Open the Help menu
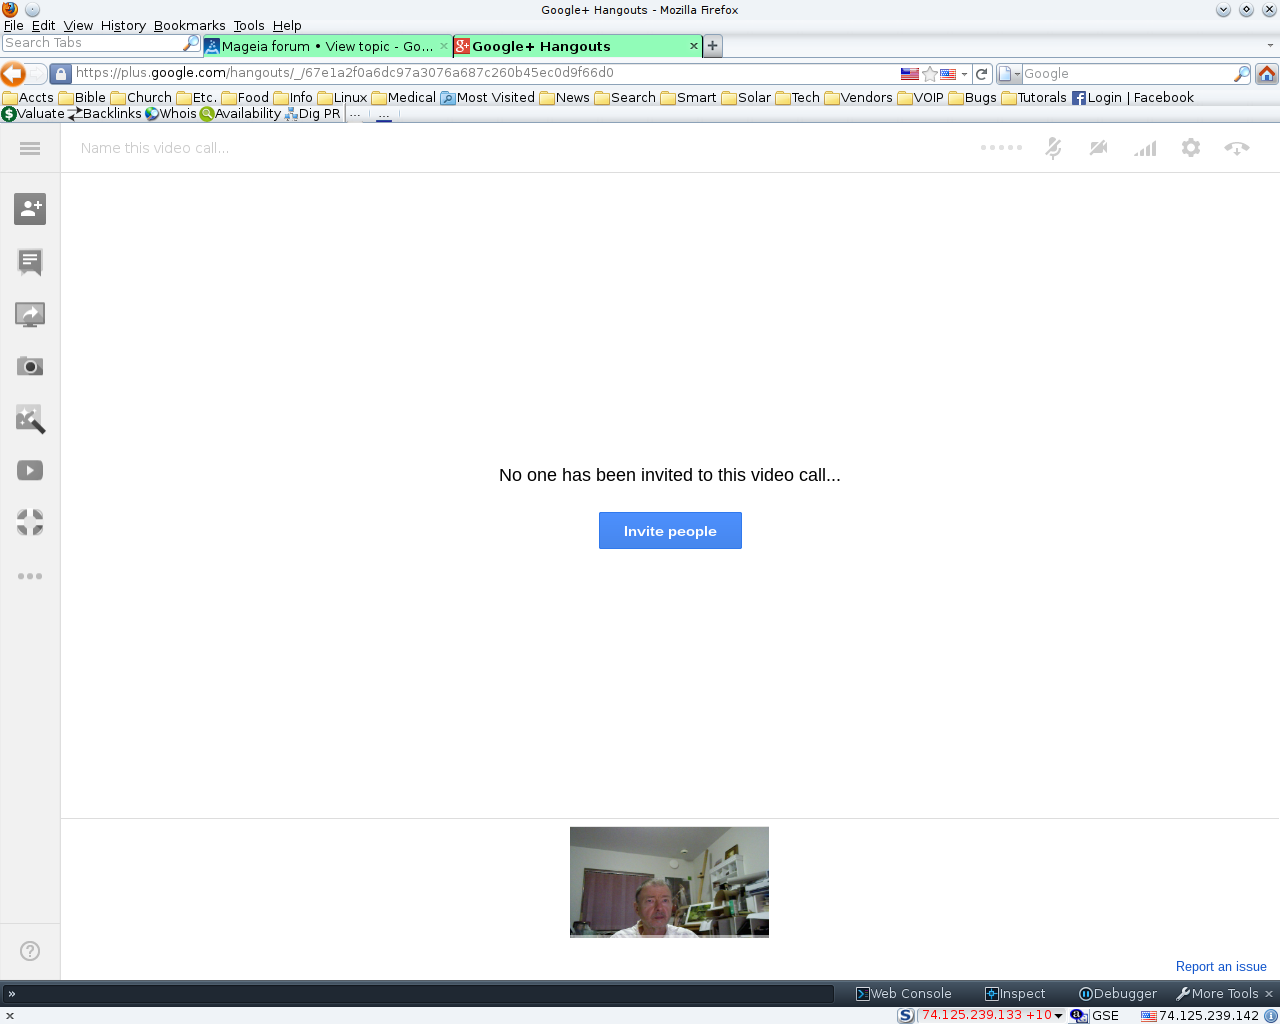Image resolution: width=1280 pixels, height=1024 pixels. pos(287,25)
